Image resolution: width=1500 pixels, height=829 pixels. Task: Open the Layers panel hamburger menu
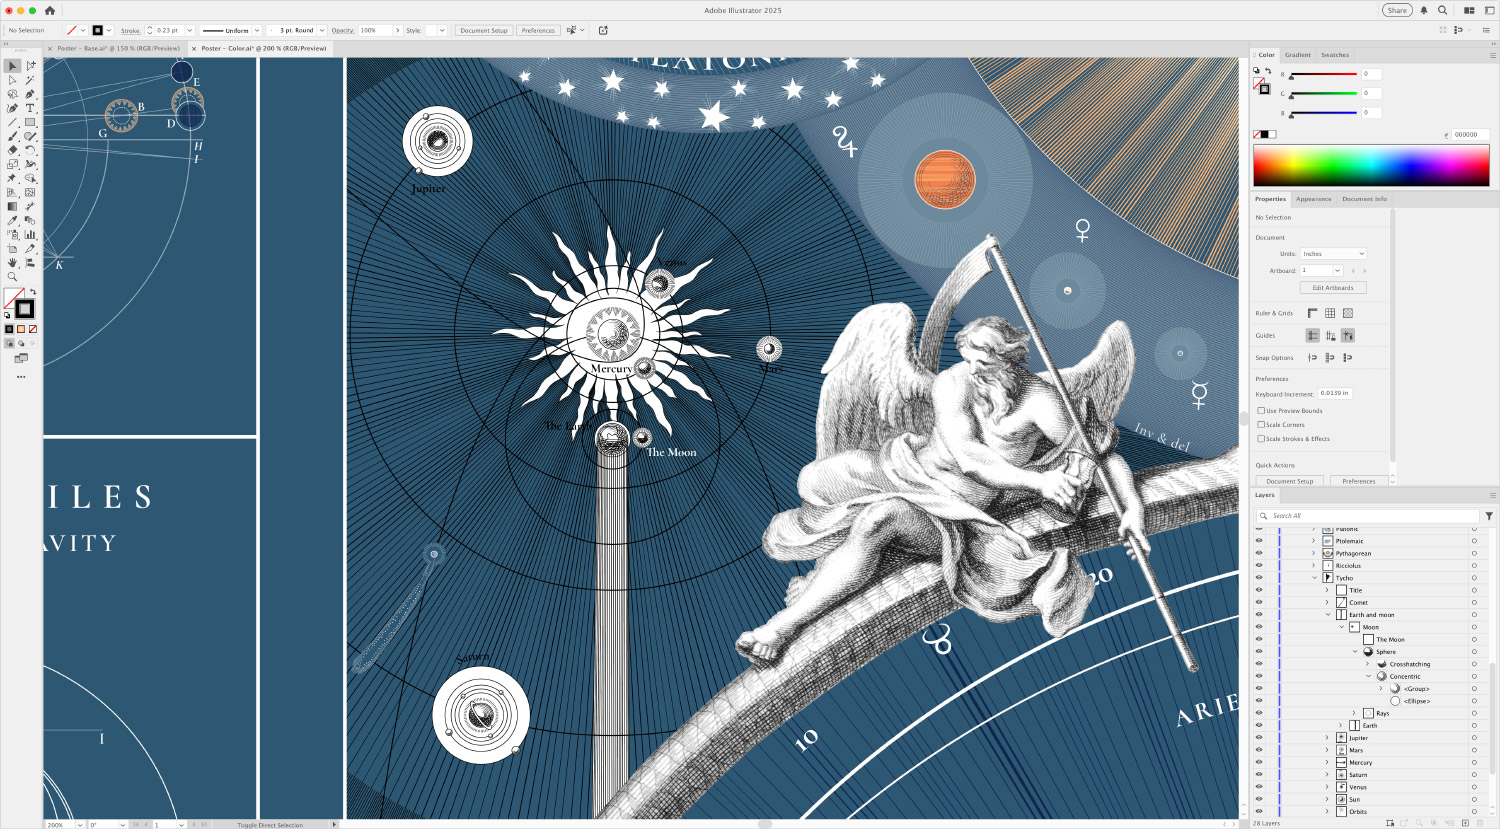click(1493, 495)
